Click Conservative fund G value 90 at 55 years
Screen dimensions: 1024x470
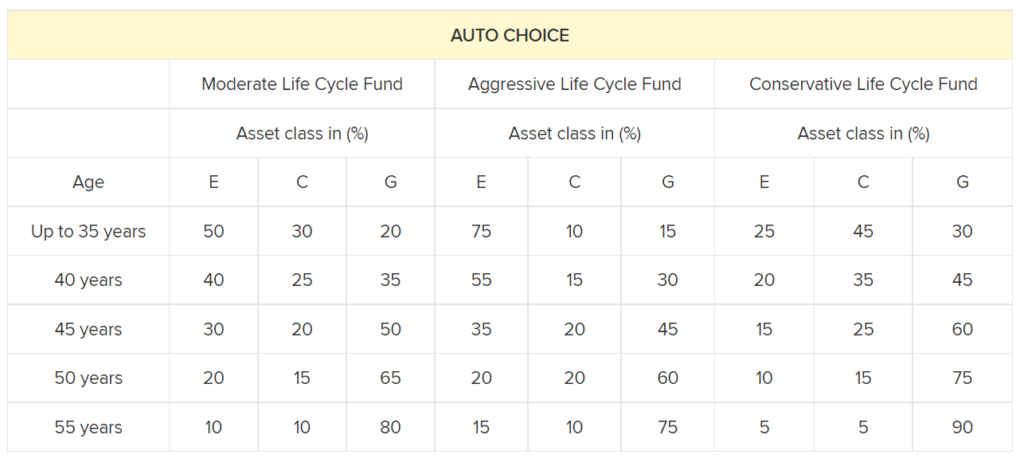tap(962, 427)
